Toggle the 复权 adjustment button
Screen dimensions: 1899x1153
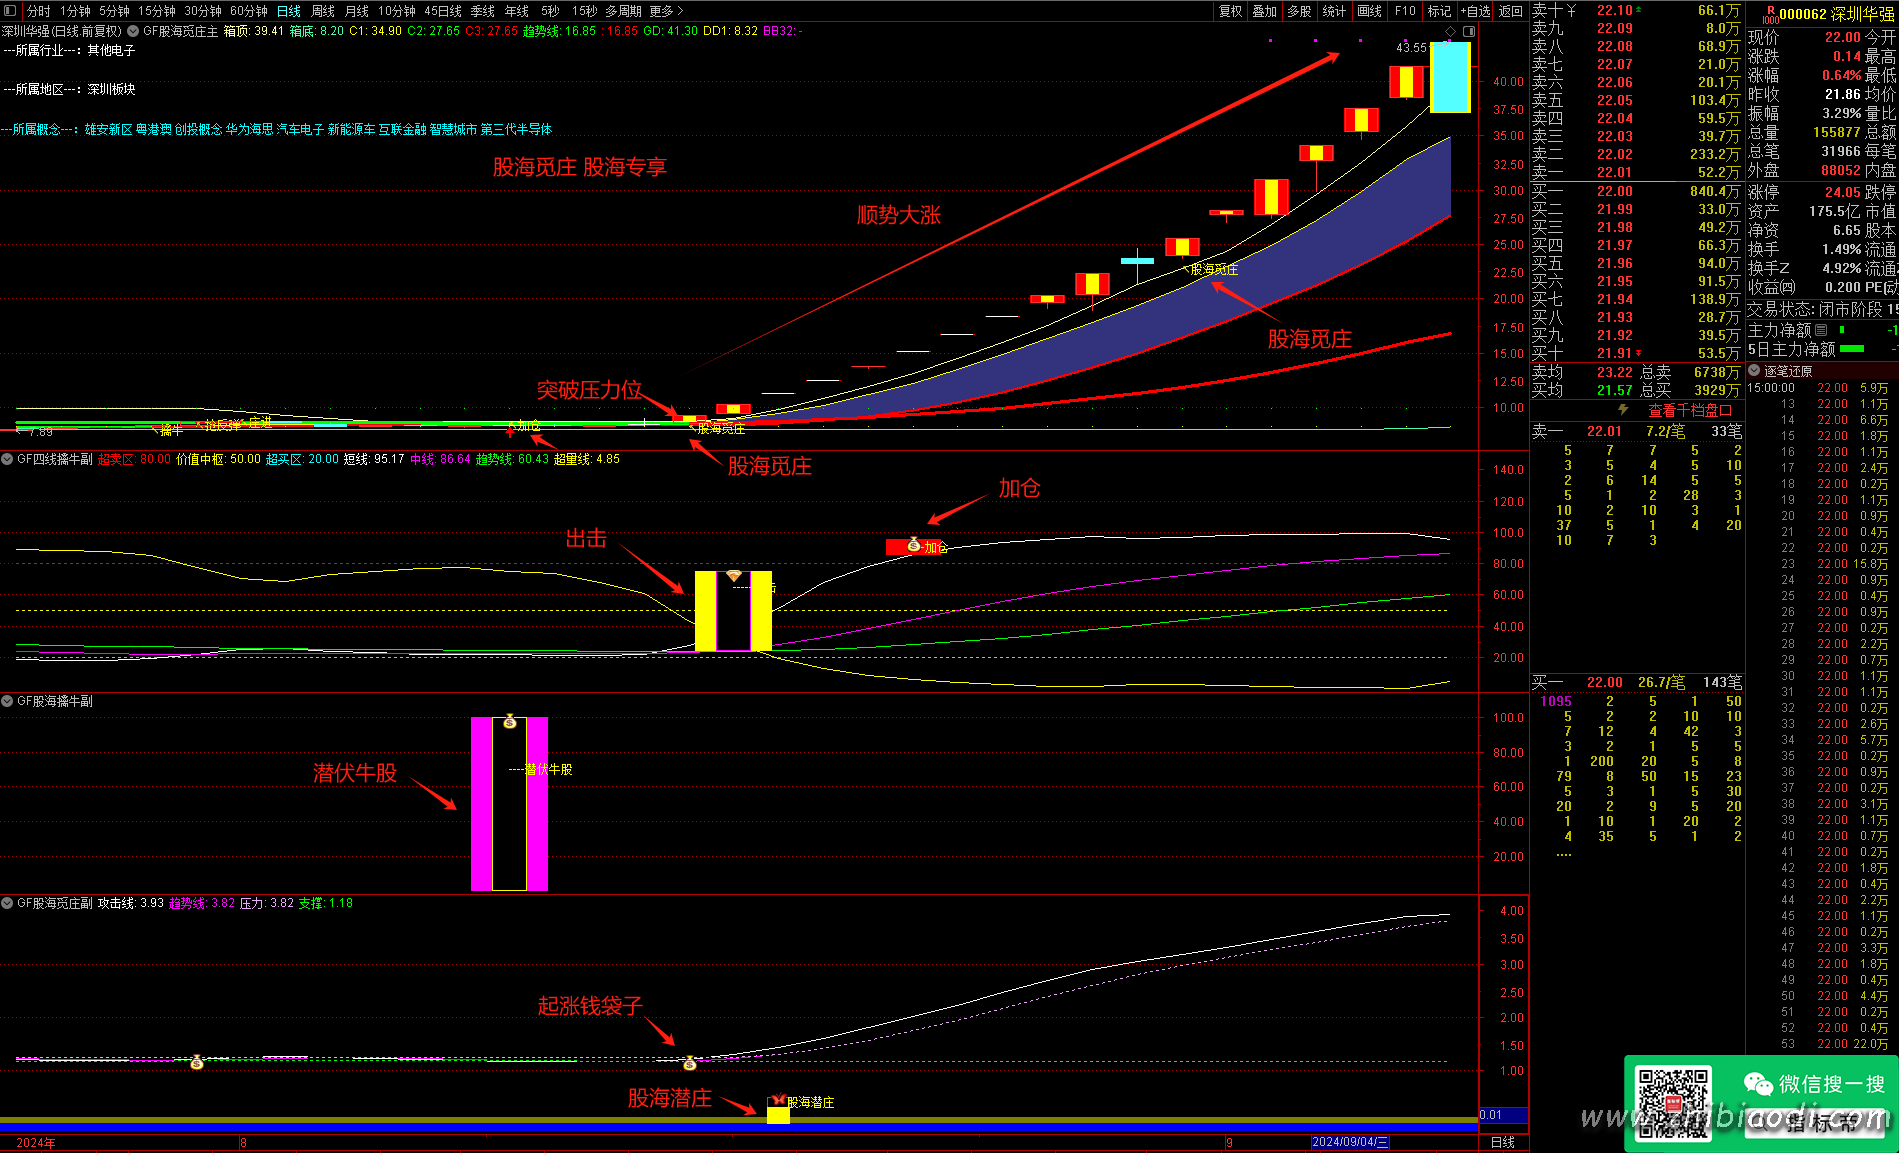1230,11
